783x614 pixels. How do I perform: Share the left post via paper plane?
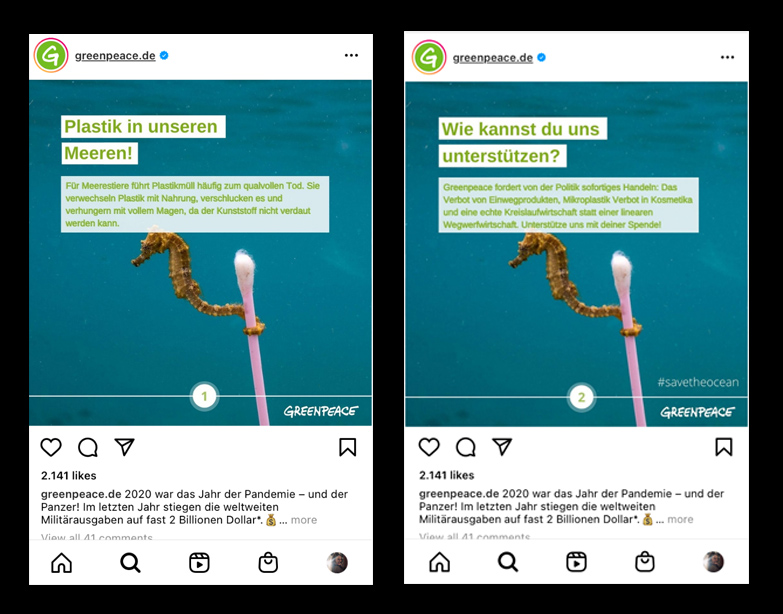coord(124,447)
